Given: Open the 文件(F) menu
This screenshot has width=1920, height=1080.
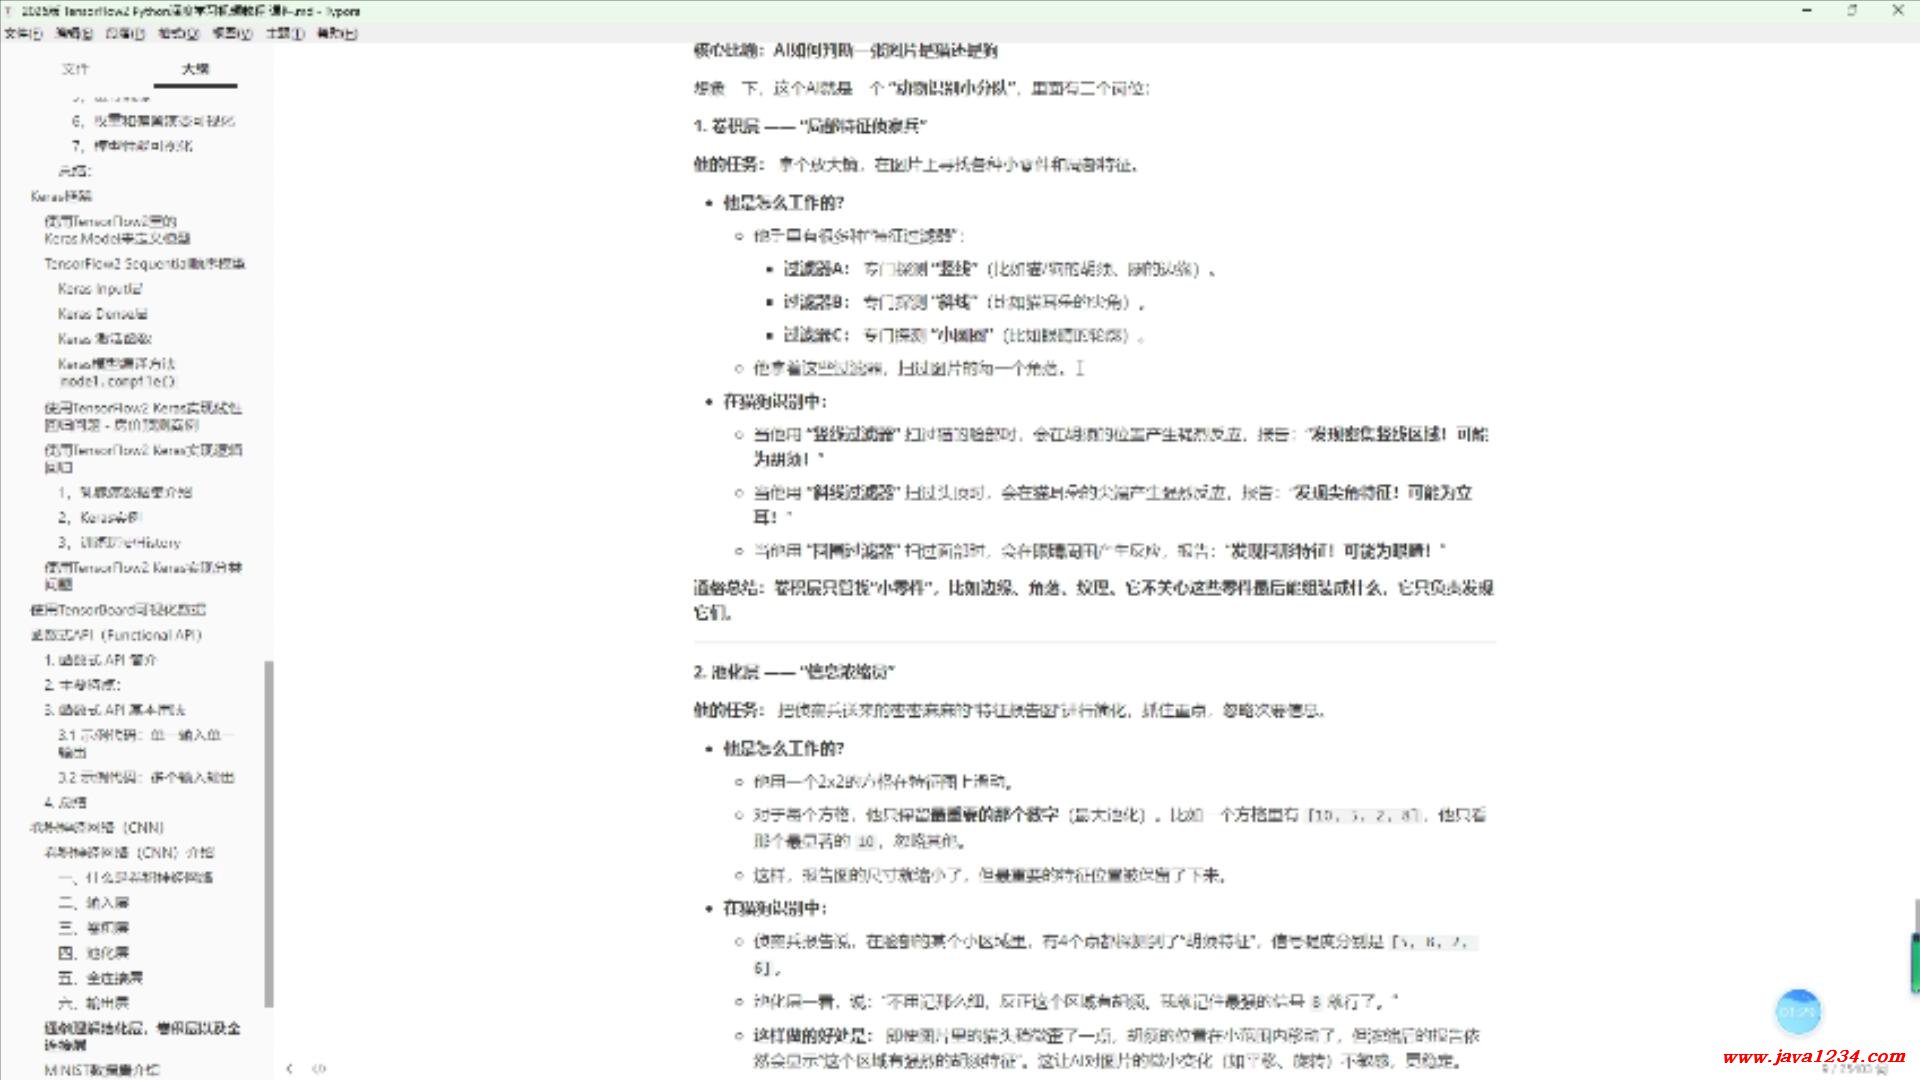Looking at the screenshot, I should [x=22, y=33].
